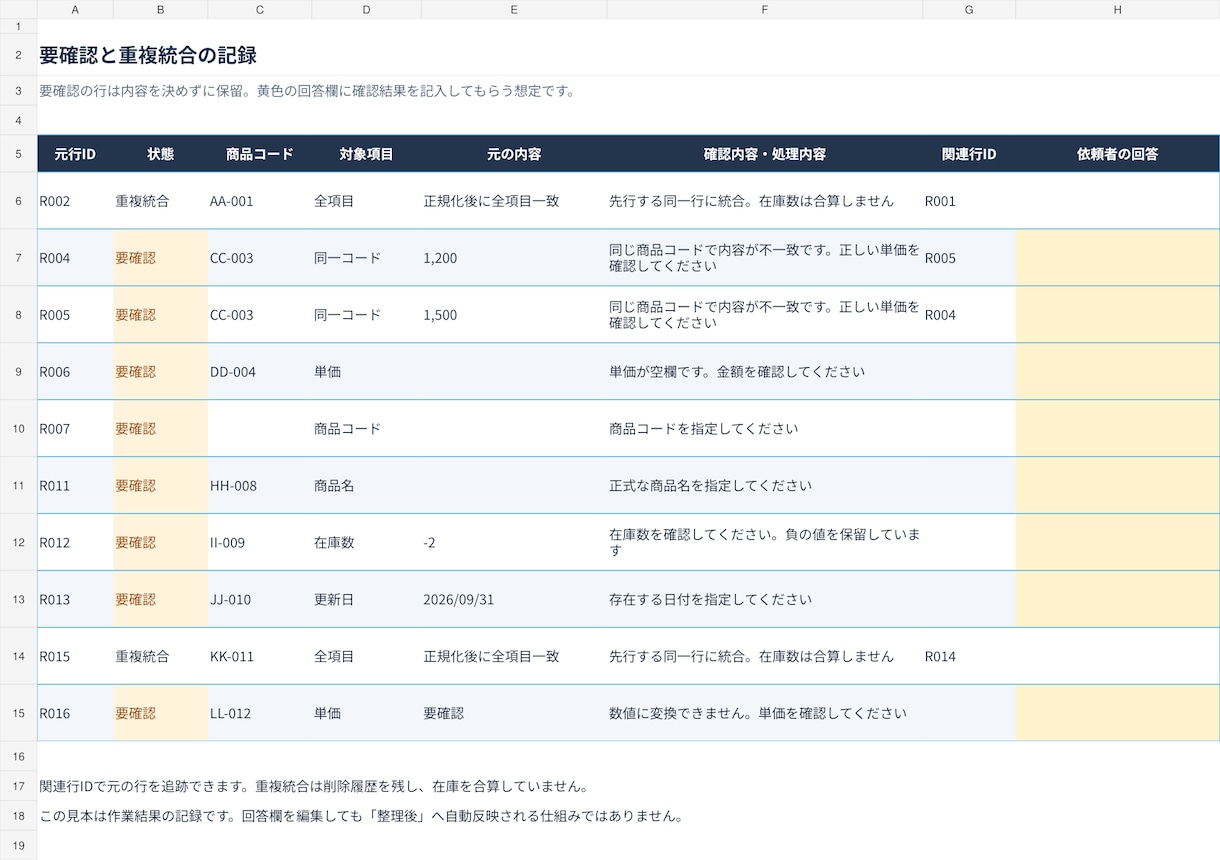Image resolution: width=1220 pixels, height=860 pixels.
Task: Select product code II-009
Action: coord(260,543)
